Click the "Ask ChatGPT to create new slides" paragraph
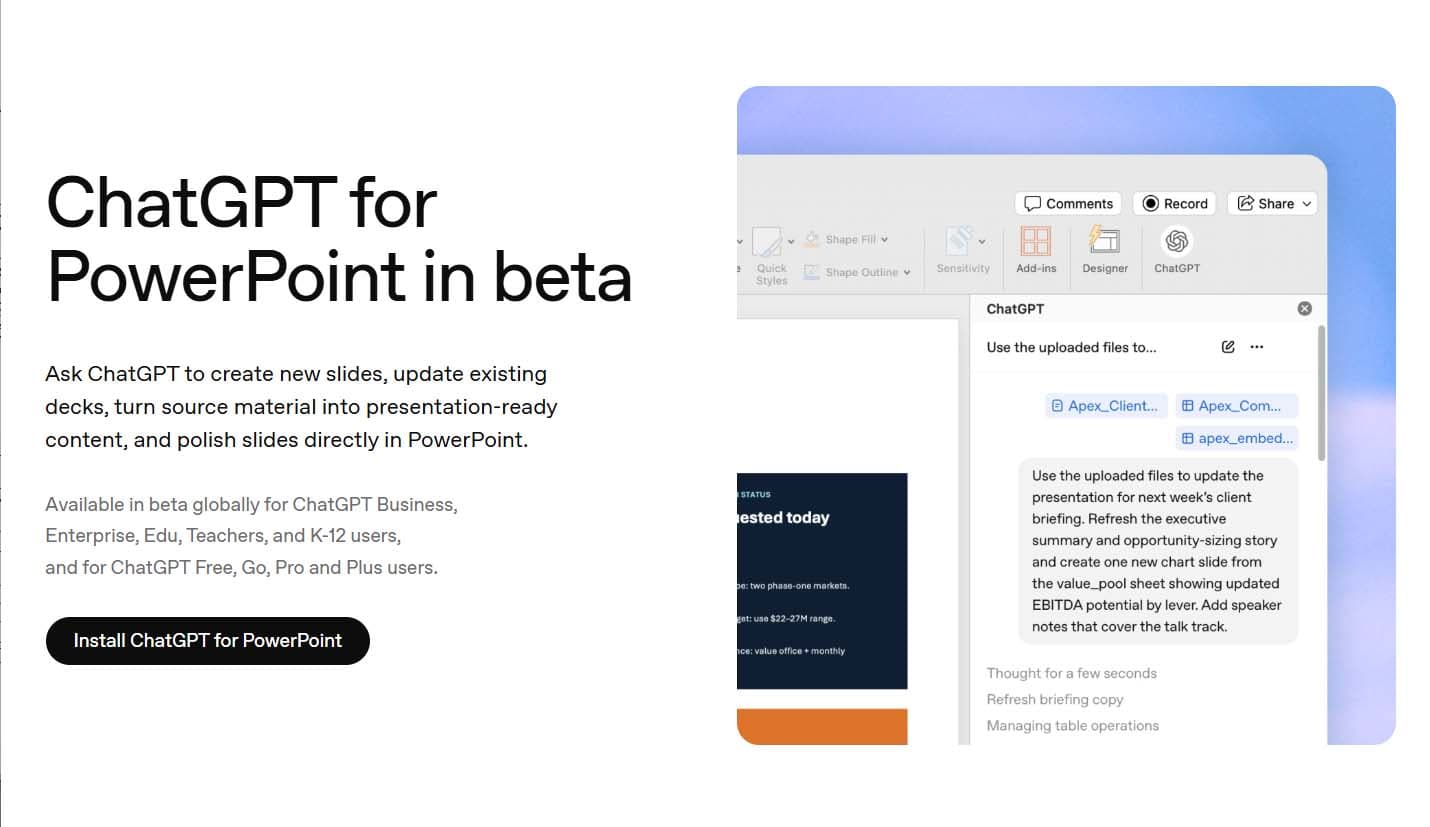This screenshot has width=1430, height=827. (301, 406)
